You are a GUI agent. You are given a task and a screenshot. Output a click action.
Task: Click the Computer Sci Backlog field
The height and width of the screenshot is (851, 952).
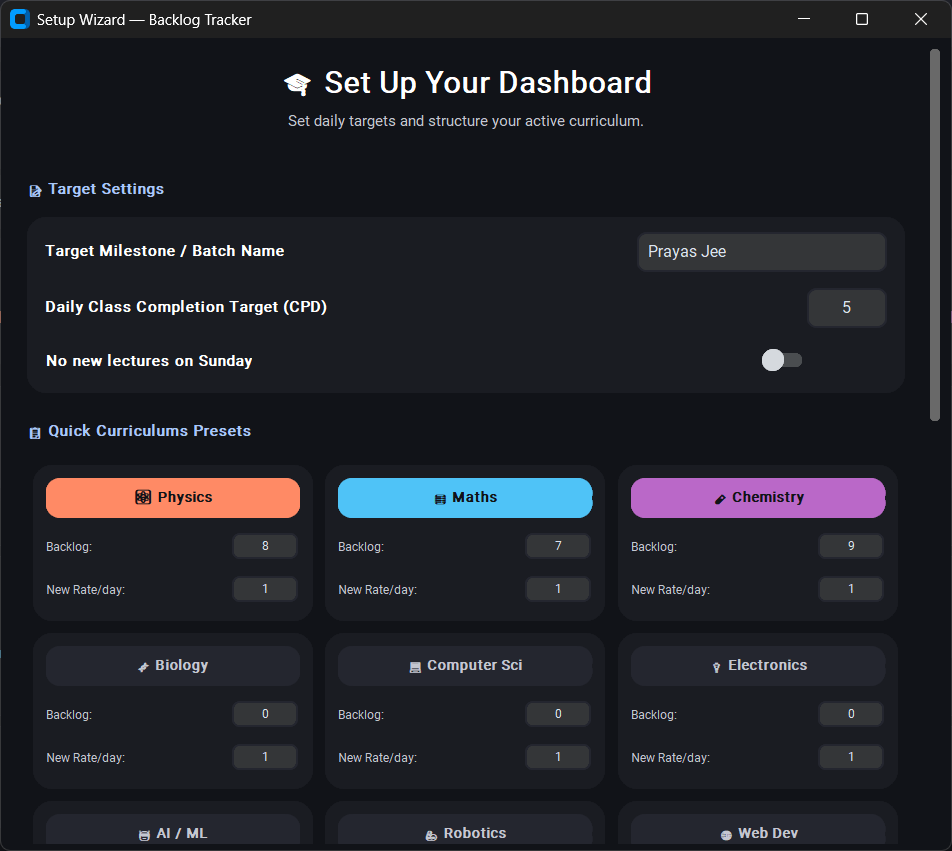558,714
